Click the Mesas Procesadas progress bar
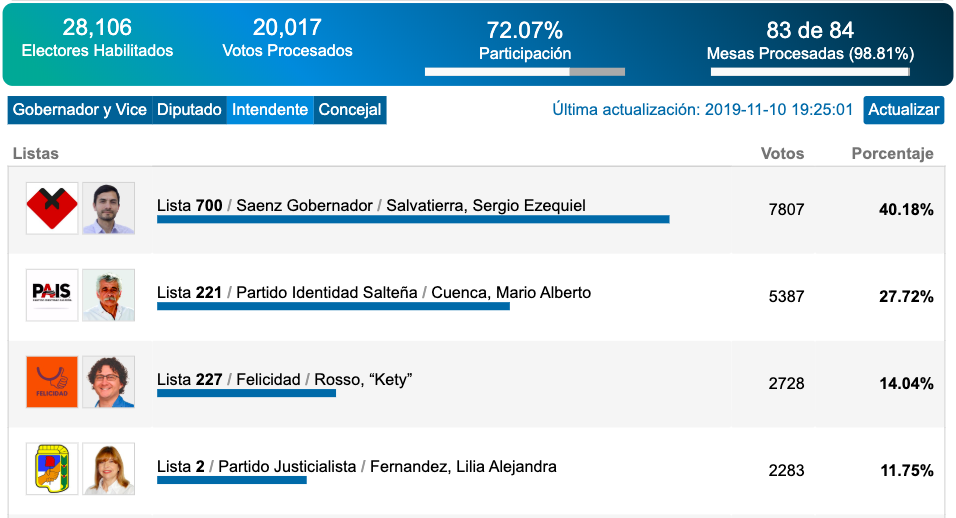The width and height of the screenshot is (956, 518). [809, 72]
